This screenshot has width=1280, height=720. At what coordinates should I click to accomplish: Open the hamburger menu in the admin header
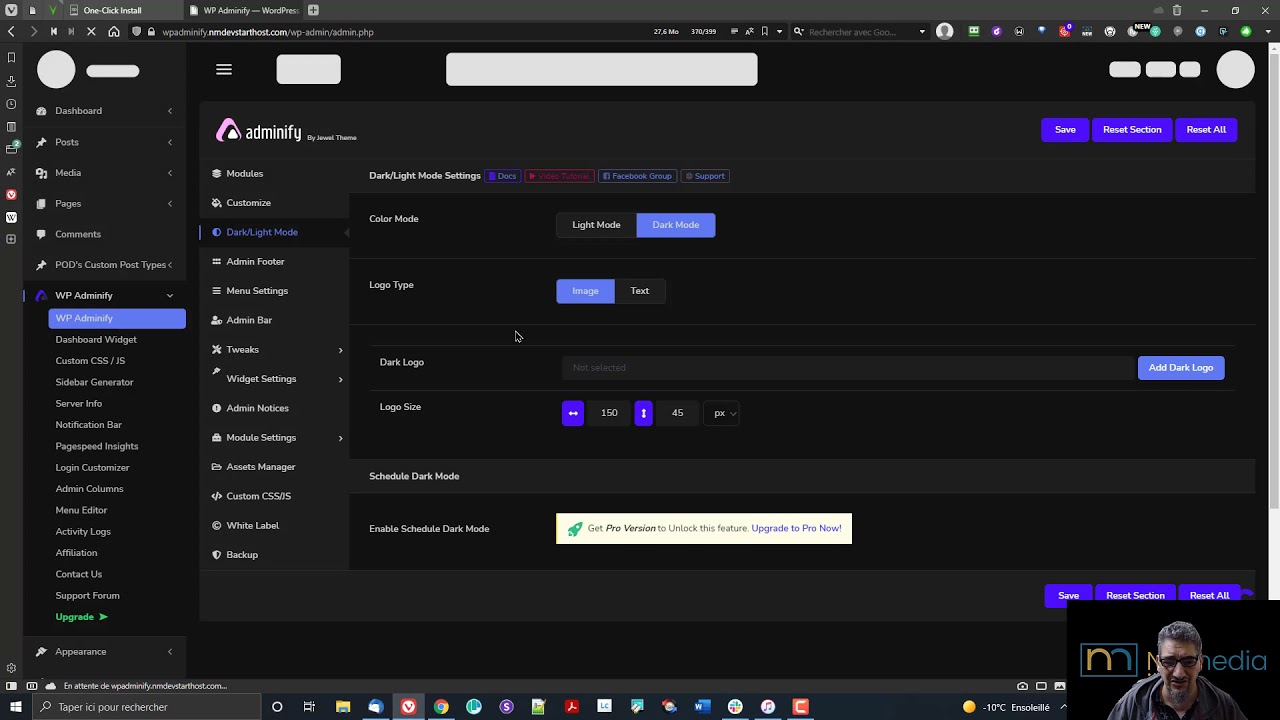coord(224,69)
